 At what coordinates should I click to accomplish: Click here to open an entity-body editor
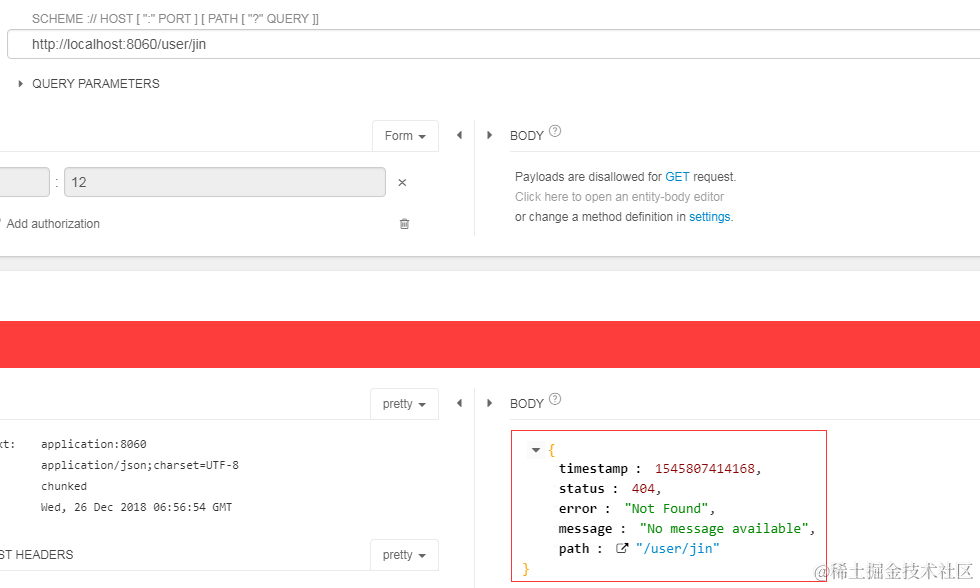click(619, 197)
